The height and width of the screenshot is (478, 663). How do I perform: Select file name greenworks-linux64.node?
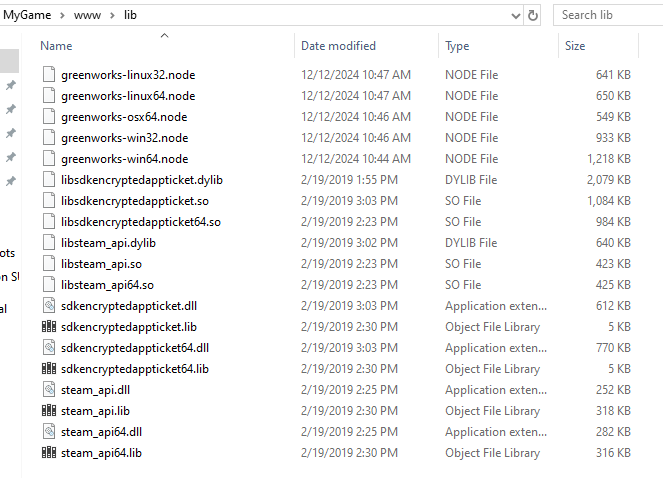point(128,96)
